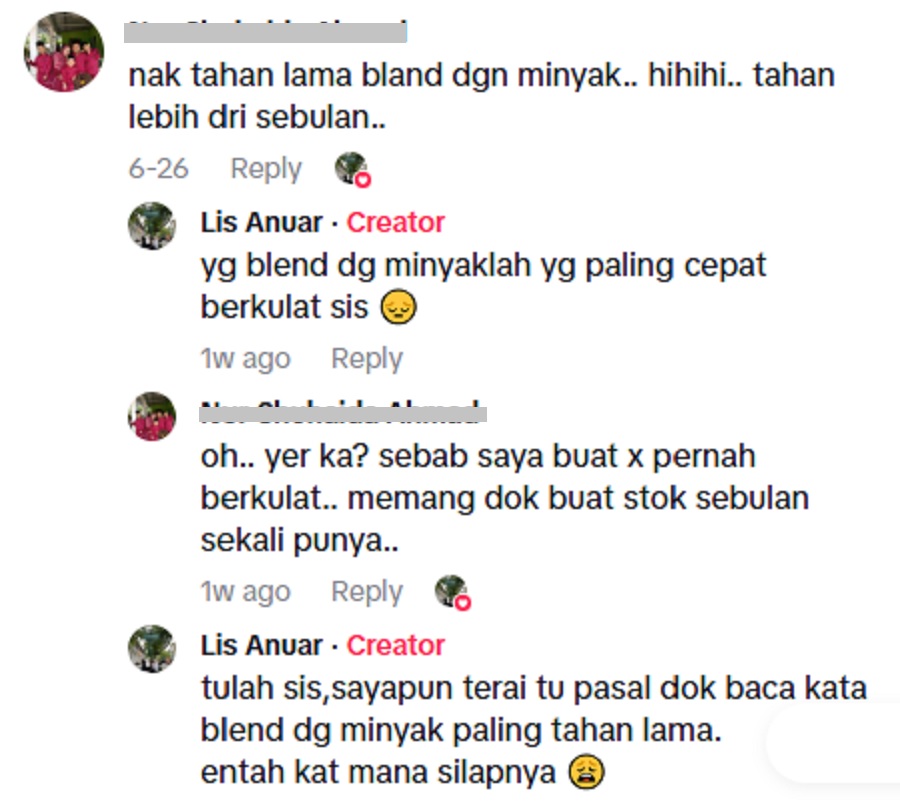The width and height of the screenshot is (900, 809).
Task: Open the pink-shirt avatar on the 'oh.. yer ka?' reply
Action: point(152,416)
